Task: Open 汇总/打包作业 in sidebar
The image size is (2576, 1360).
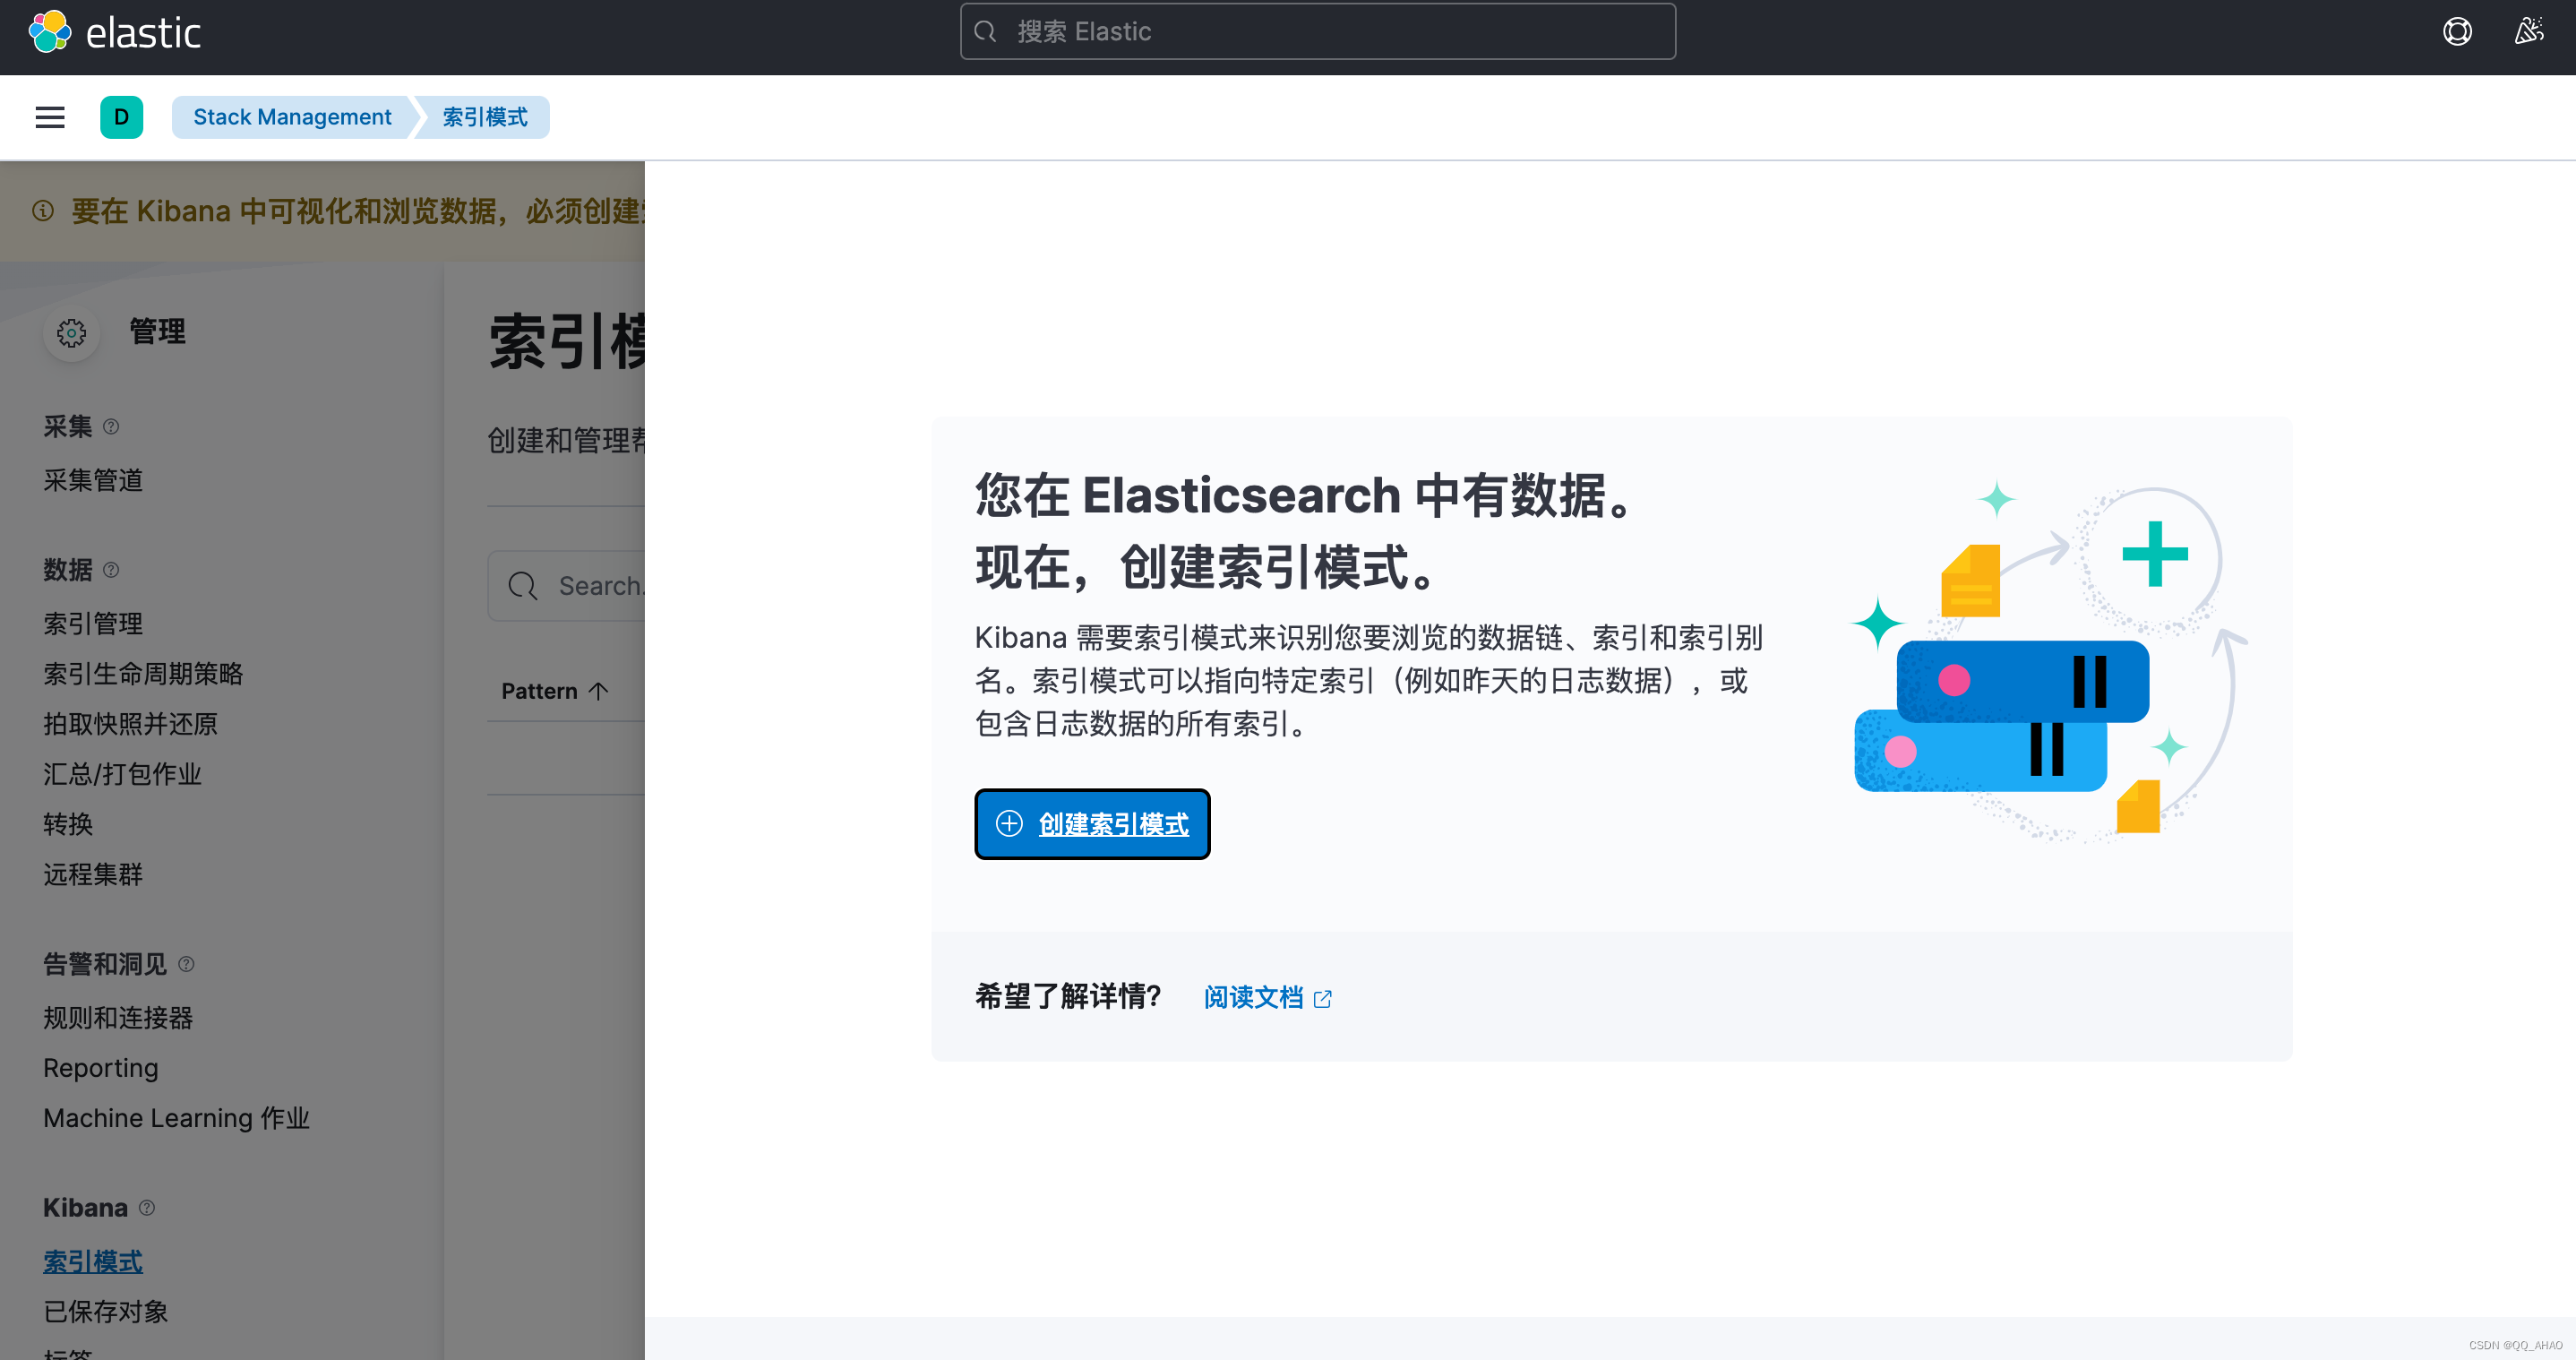Action: pos(122,774)
